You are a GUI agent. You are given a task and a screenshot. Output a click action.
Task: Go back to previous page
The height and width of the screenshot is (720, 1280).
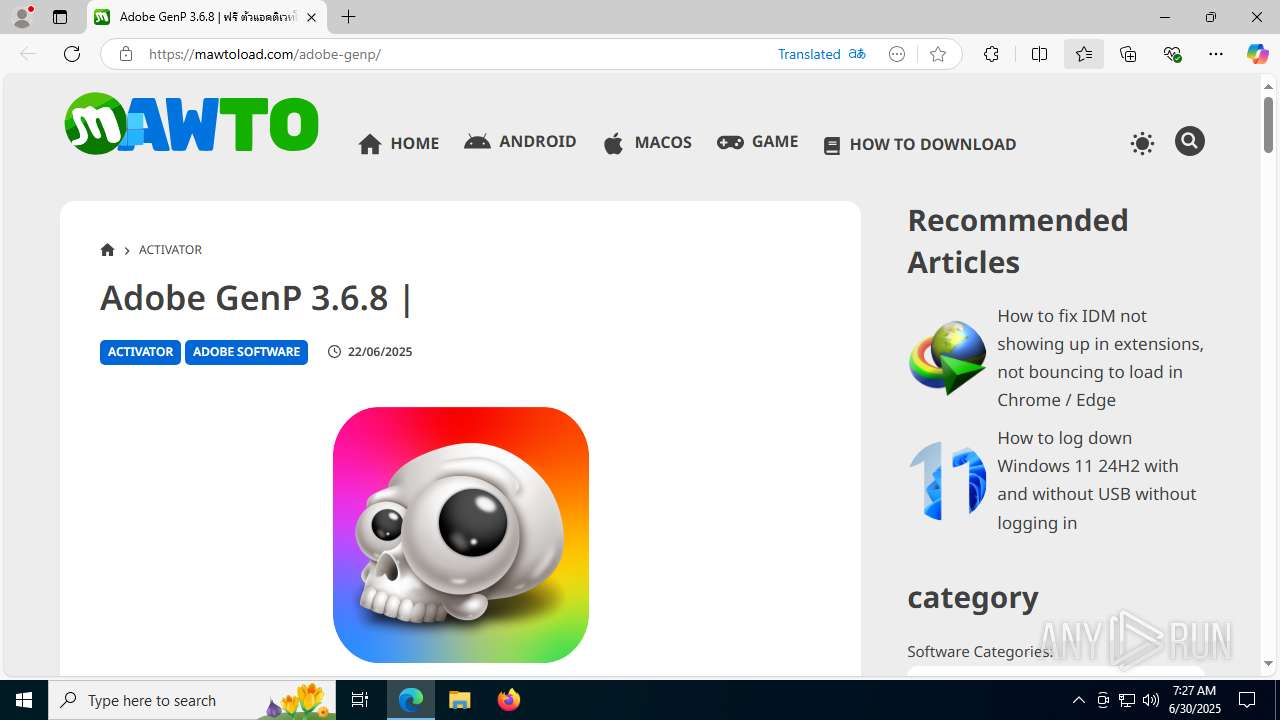tap(28, 54)
